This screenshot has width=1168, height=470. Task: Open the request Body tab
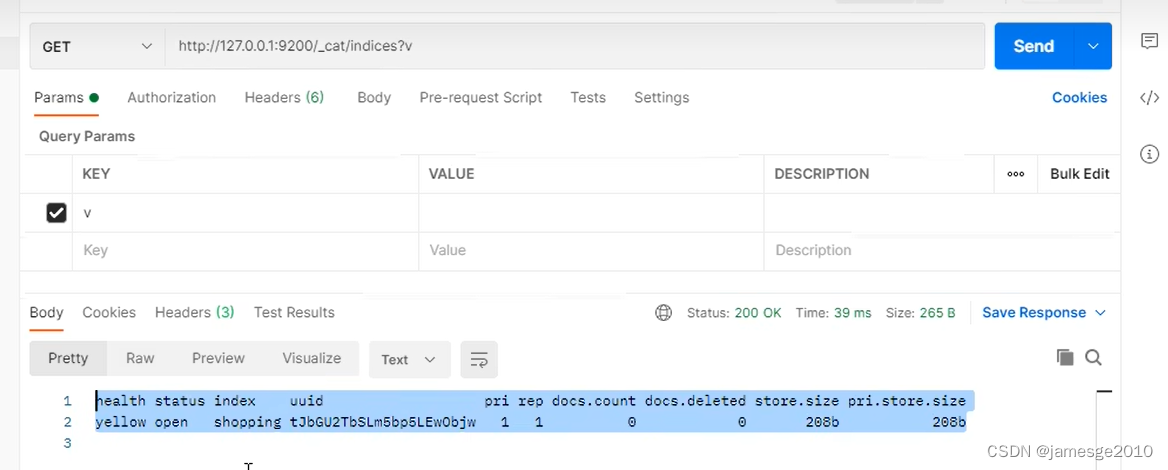click(374, 98)
